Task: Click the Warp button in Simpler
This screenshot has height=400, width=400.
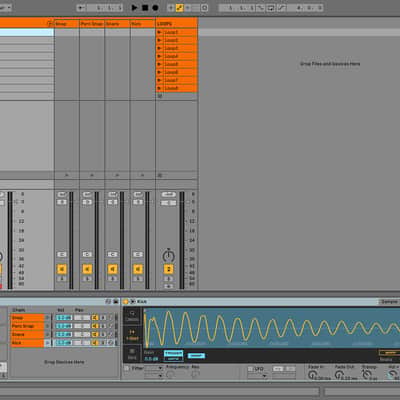Action: 389,353
